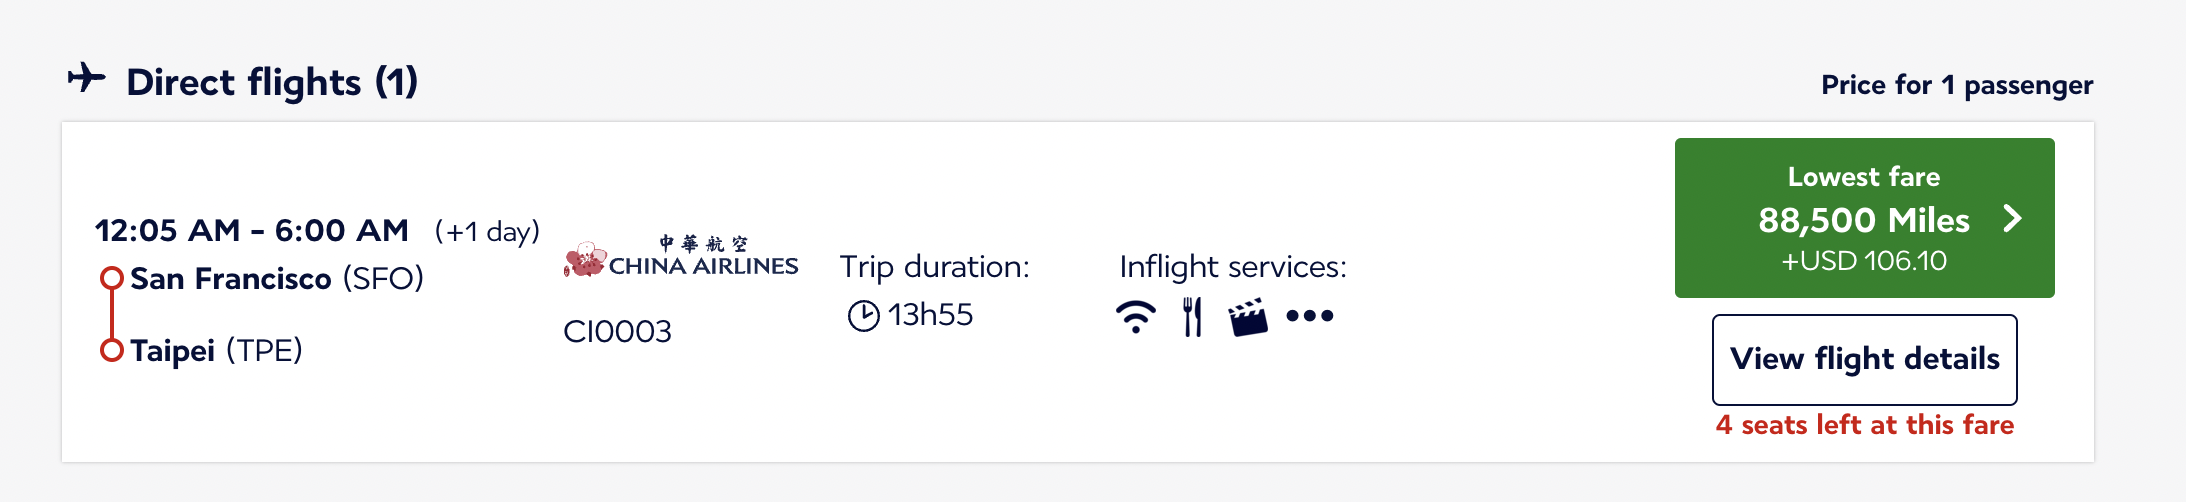Click the San Francisco route origin marker
Screen dimensions: 2186x502
pyautogui.click(x=112, y=278)
